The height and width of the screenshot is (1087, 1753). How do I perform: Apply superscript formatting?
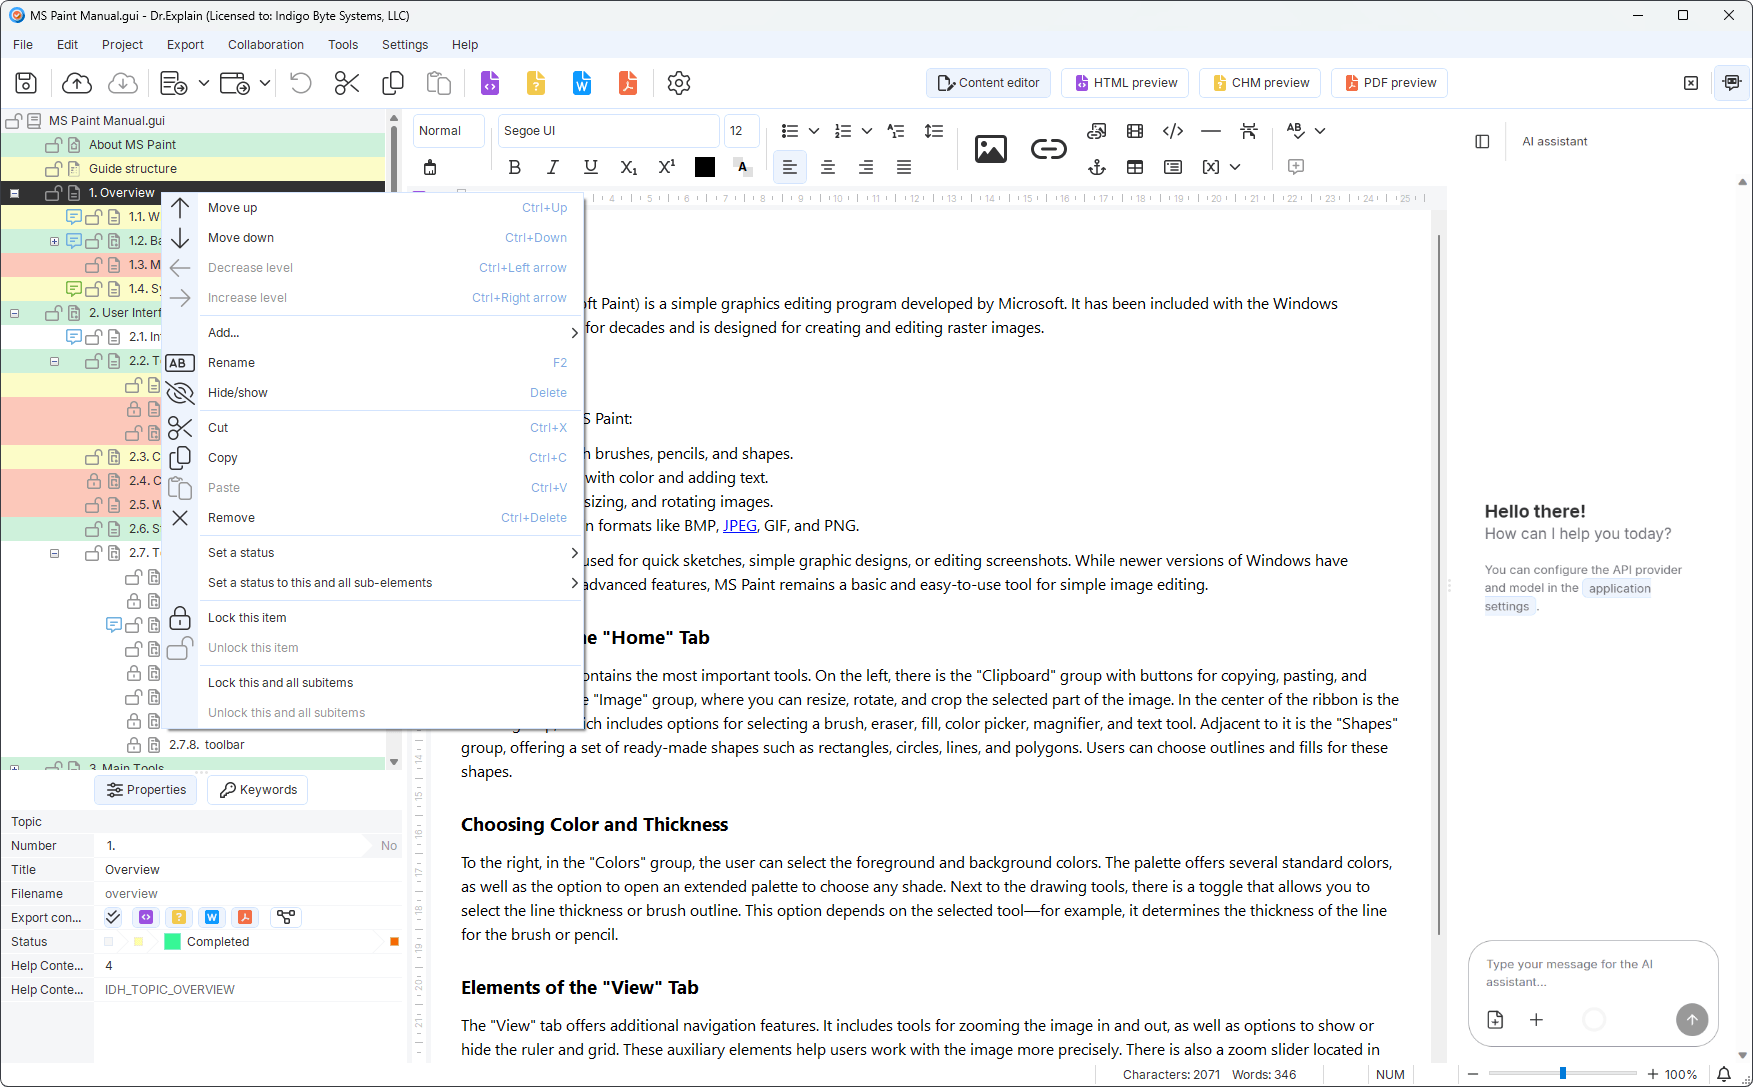pyautogui.click(x=667, y=167)
